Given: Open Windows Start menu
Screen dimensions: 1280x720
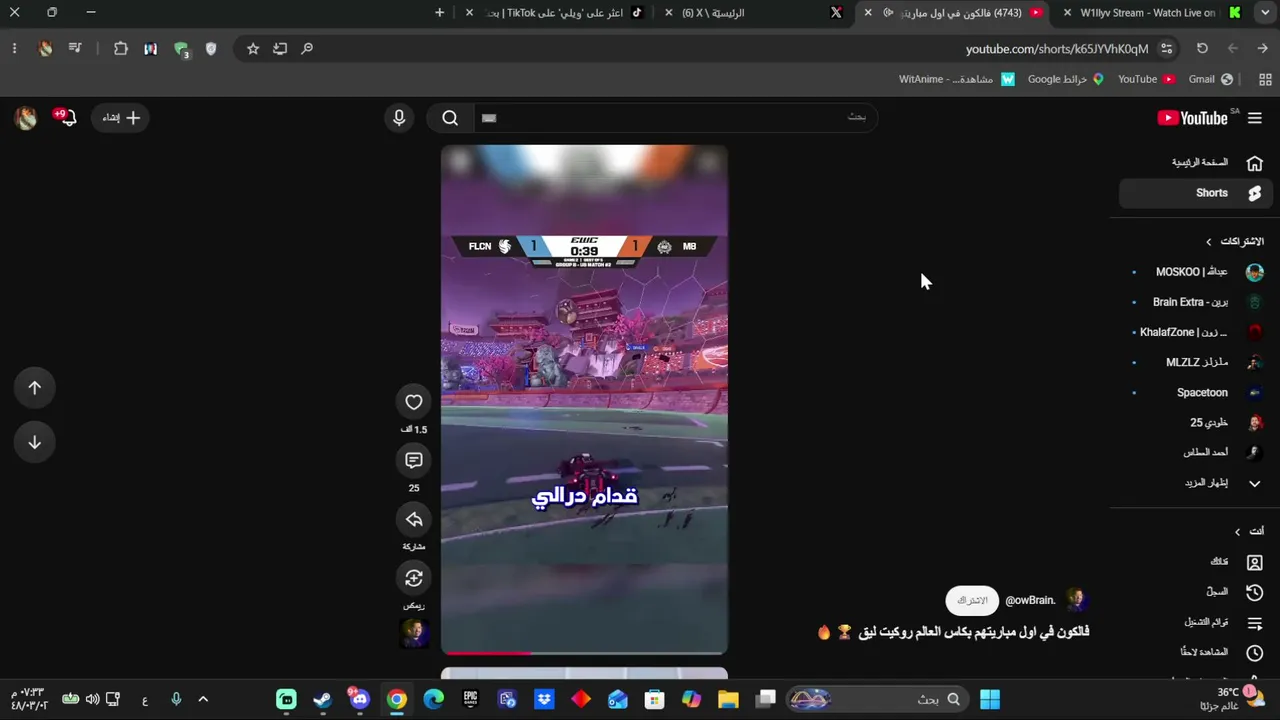Looking at the screenshot, I should point(990,699).
